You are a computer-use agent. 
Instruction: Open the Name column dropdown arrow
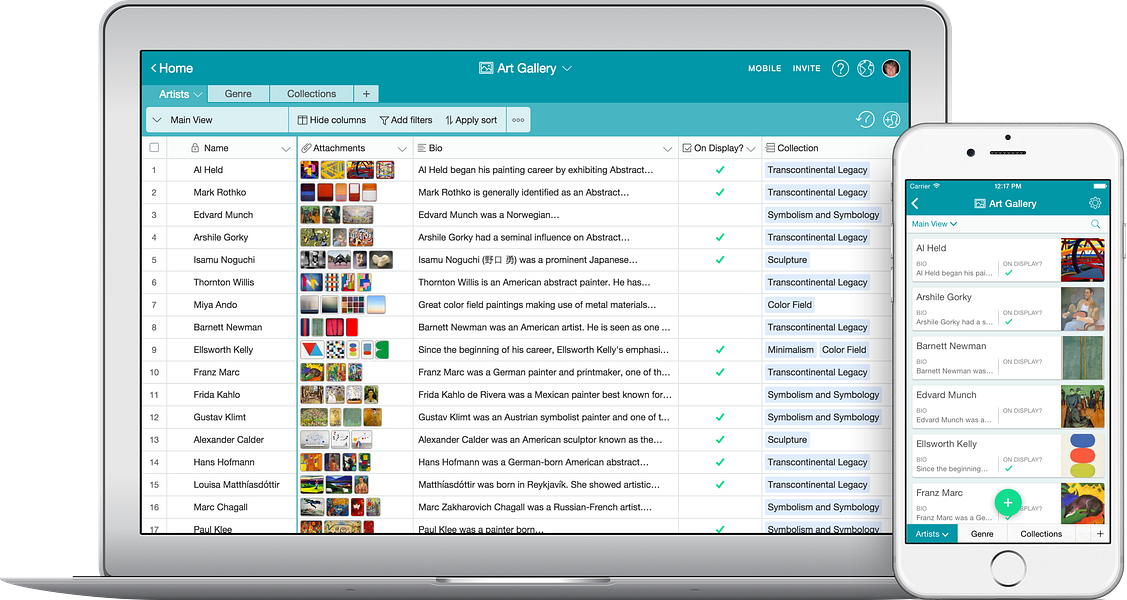[285, 149]
